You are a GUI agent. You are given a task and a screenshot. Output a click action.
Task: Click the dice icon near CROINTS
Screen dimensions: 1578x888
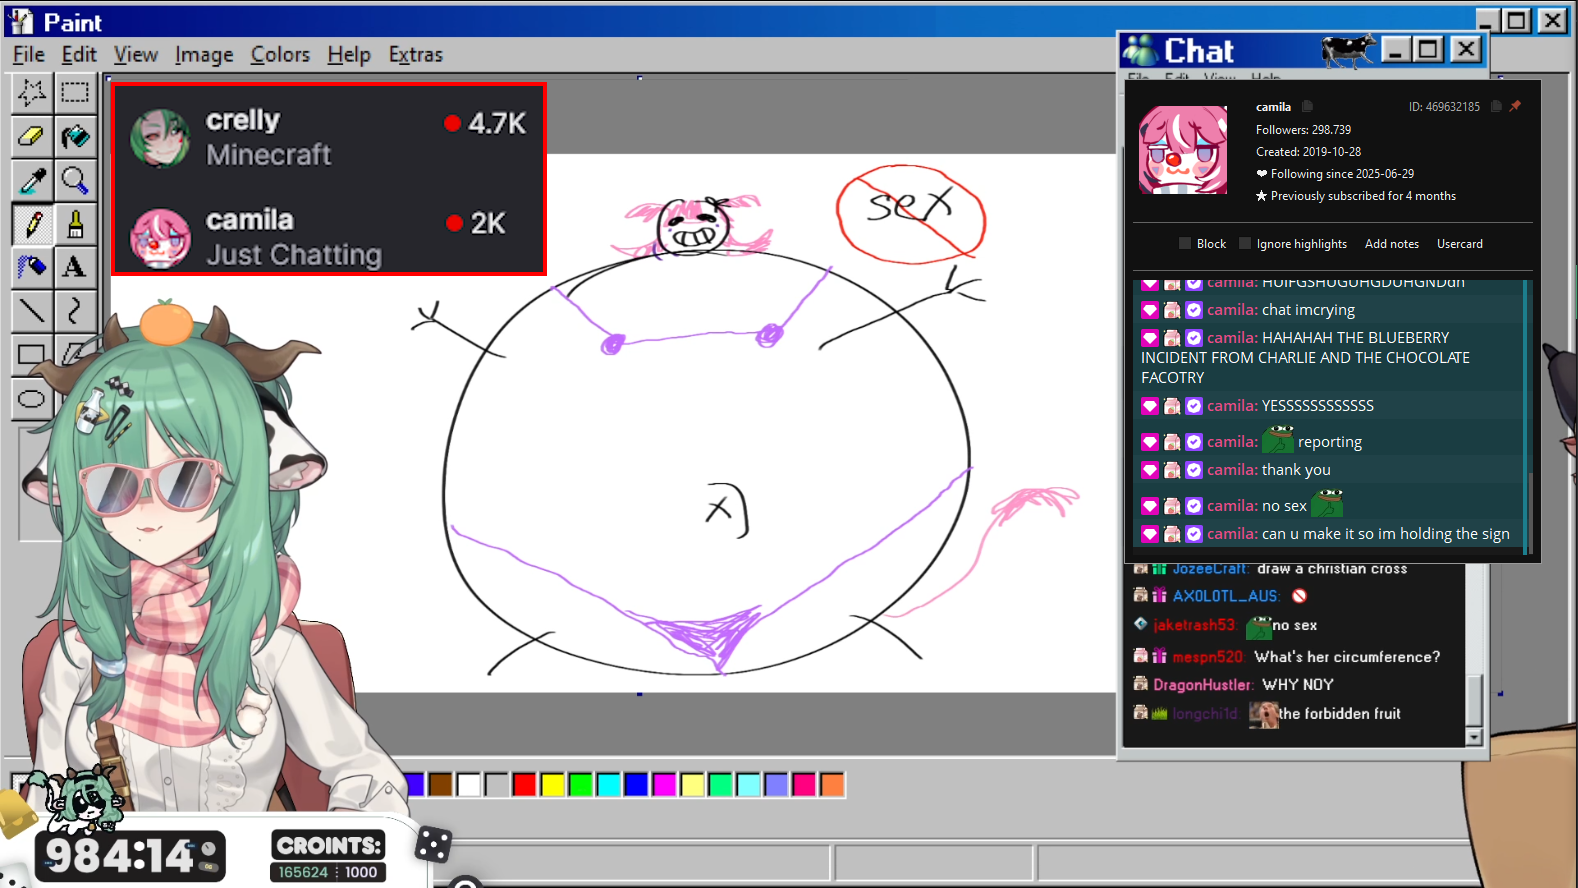coord(433,845)
